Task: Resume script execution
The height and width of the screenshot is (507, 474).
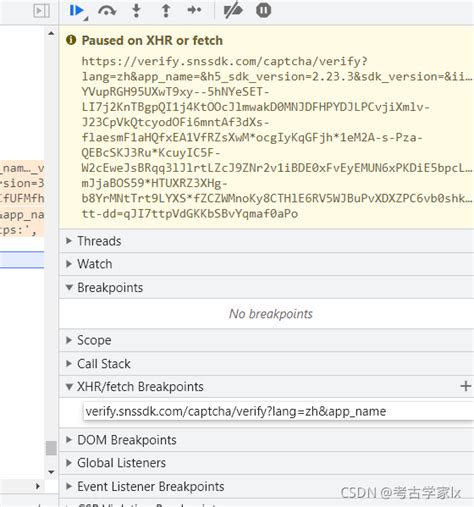Action: pos(77,11)
